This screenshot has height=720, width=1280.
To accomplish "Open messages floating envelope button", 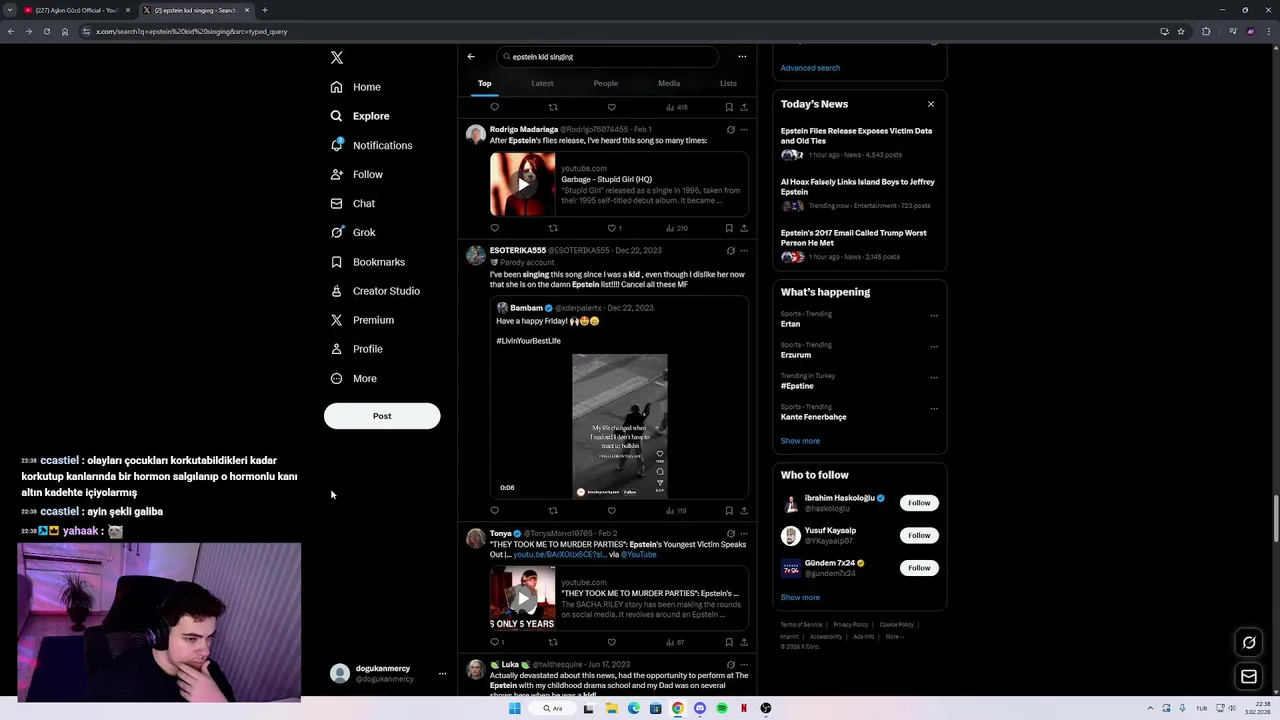I will point(1249,677).
